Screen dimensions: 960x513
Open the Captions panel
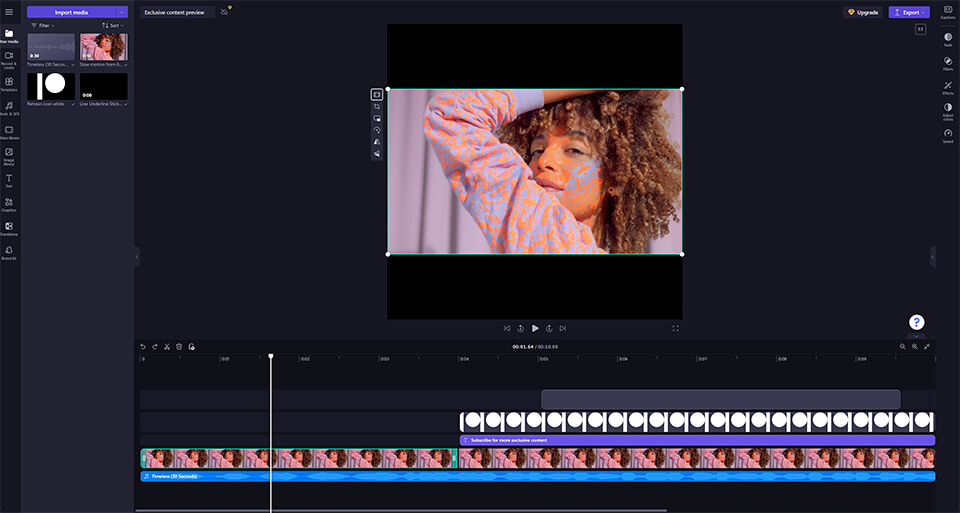coord(948,12)
